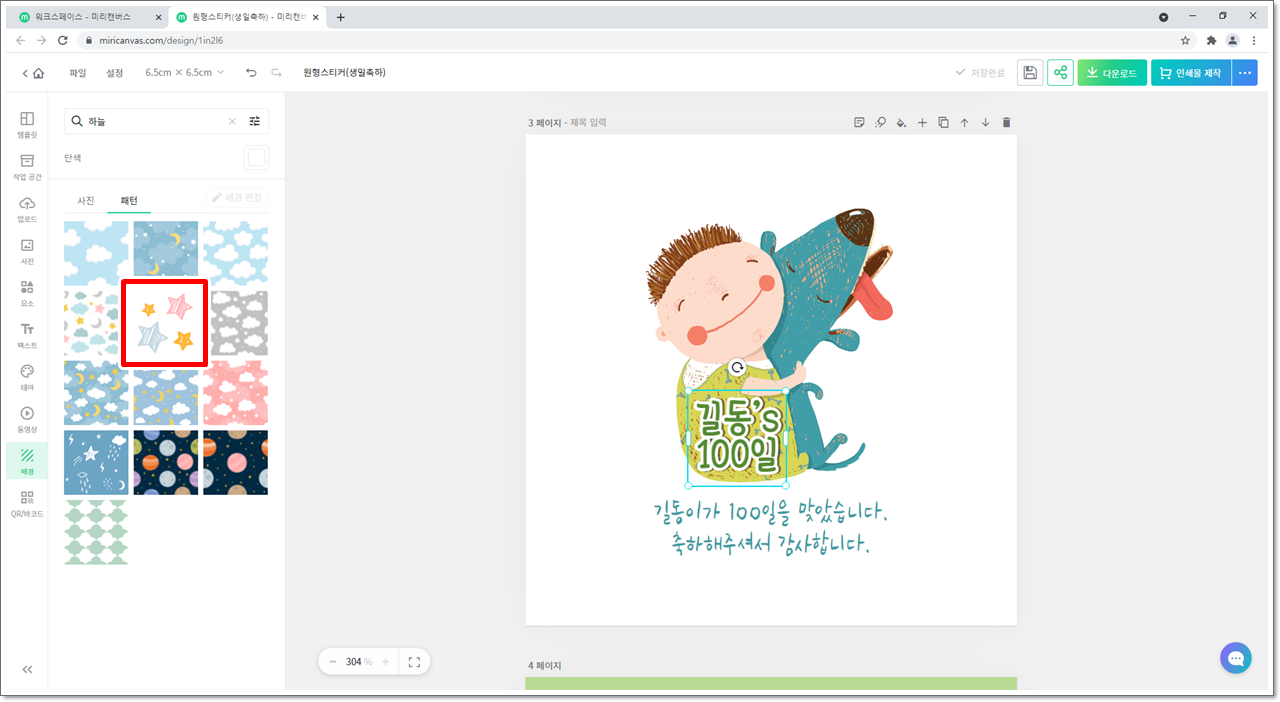Collapse the side panel with double chevron

27,669
